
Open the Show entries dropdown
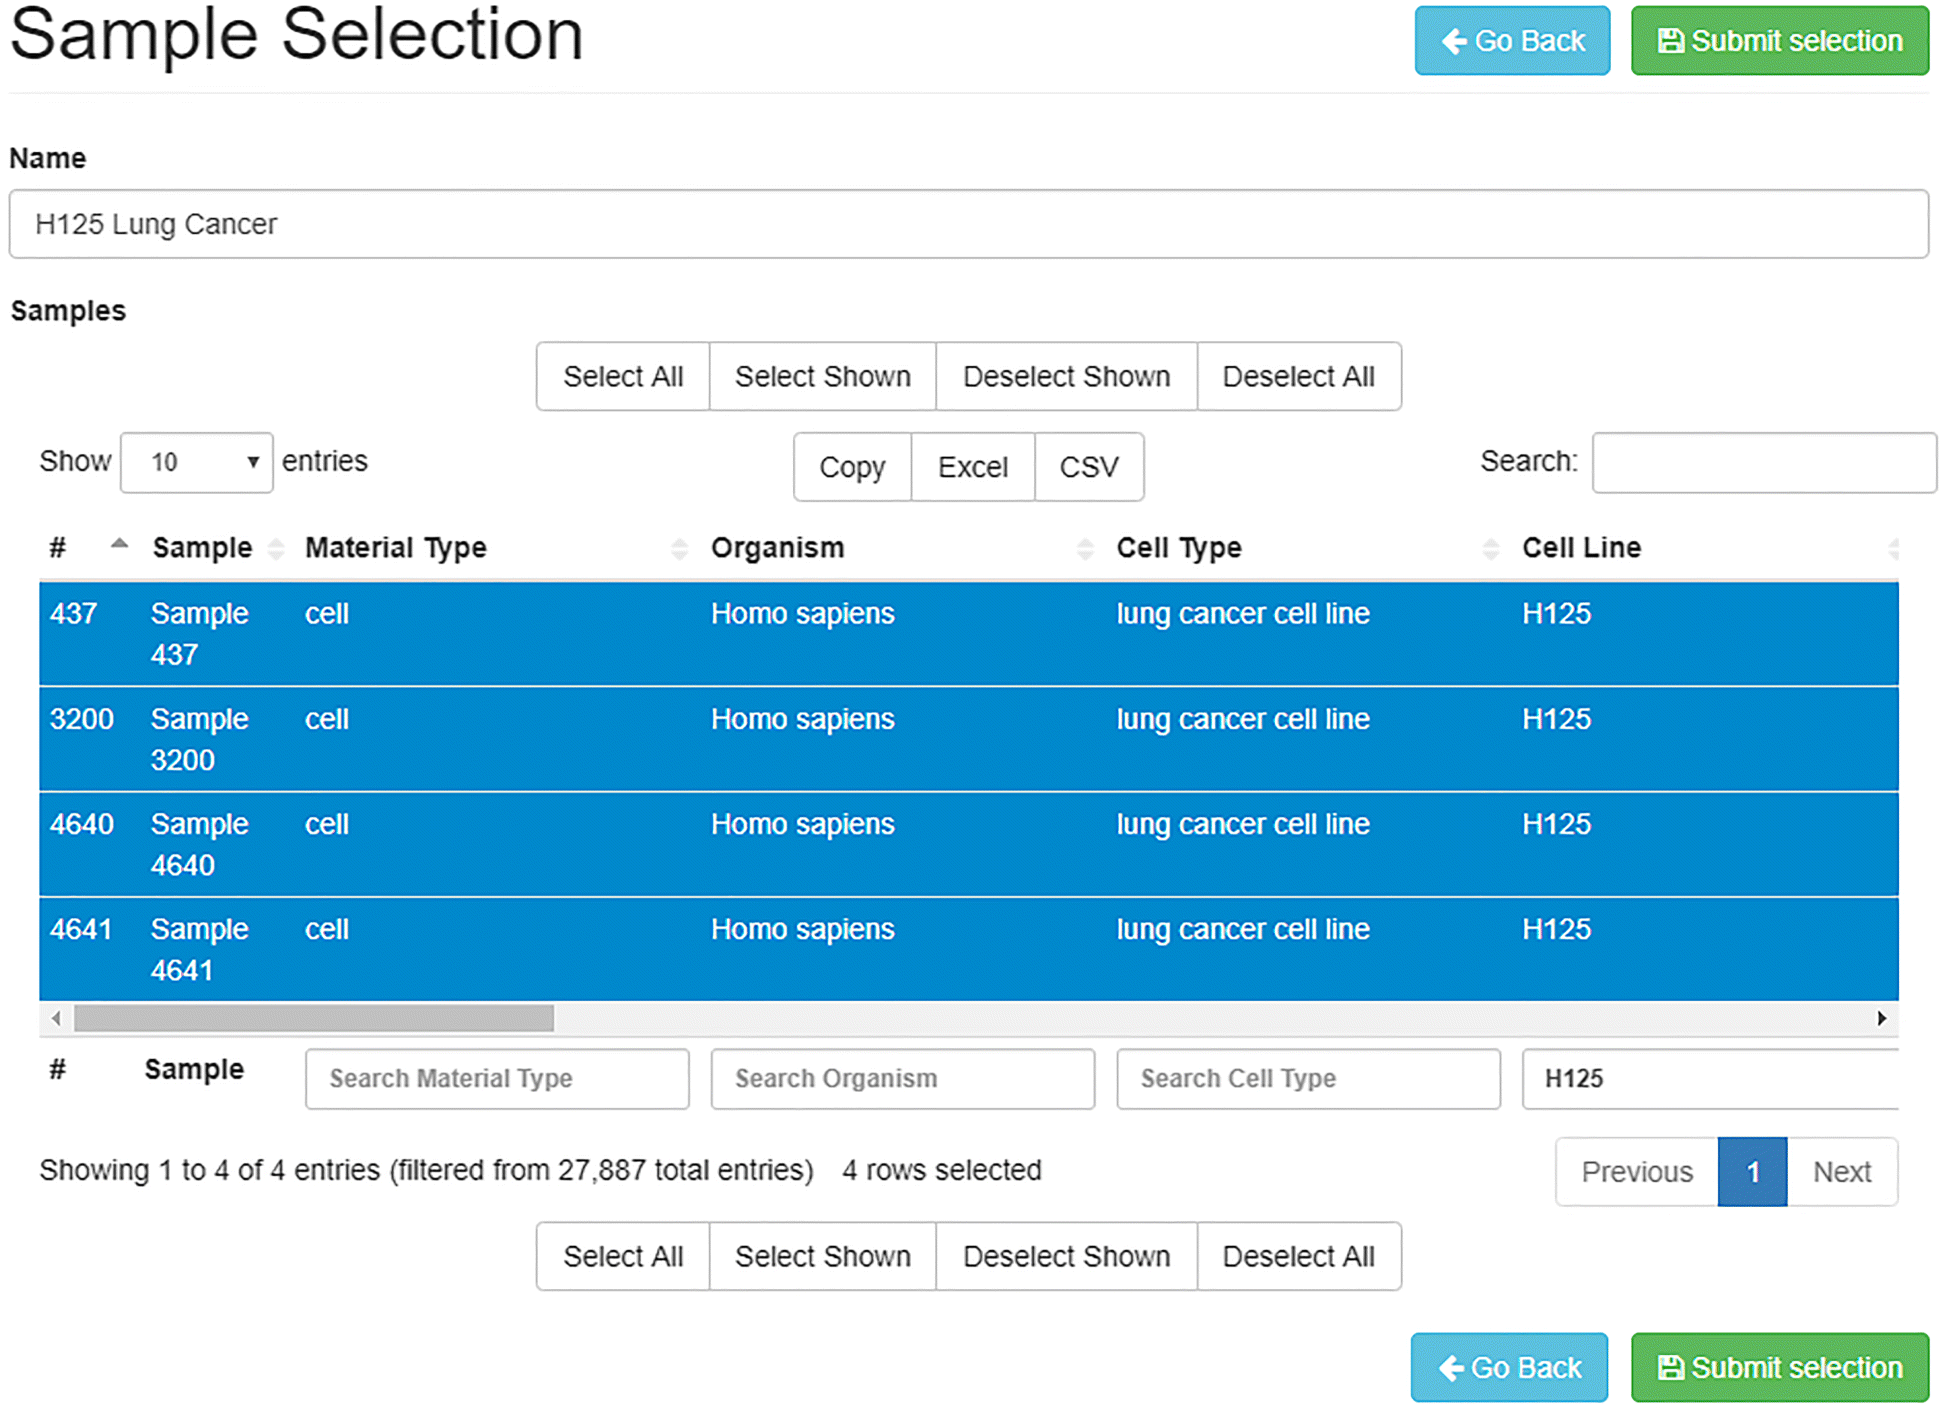click(x=196, y=462)
